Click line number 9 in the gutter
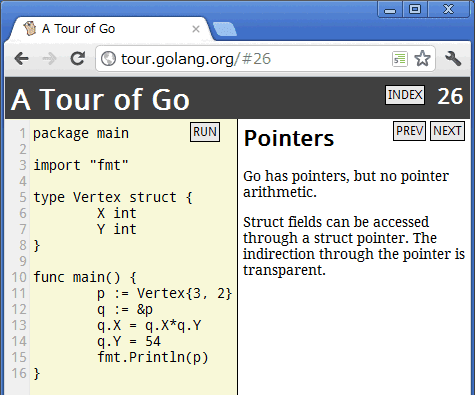The height and width of the screenshot is (395, 475). tap(23, 261)
